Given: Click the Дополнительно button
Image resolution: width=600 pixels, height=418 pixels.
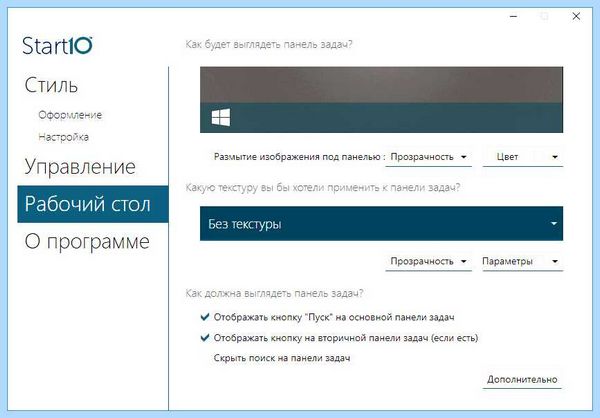Looking at the screenshot, I should click(x=522, y=380).
